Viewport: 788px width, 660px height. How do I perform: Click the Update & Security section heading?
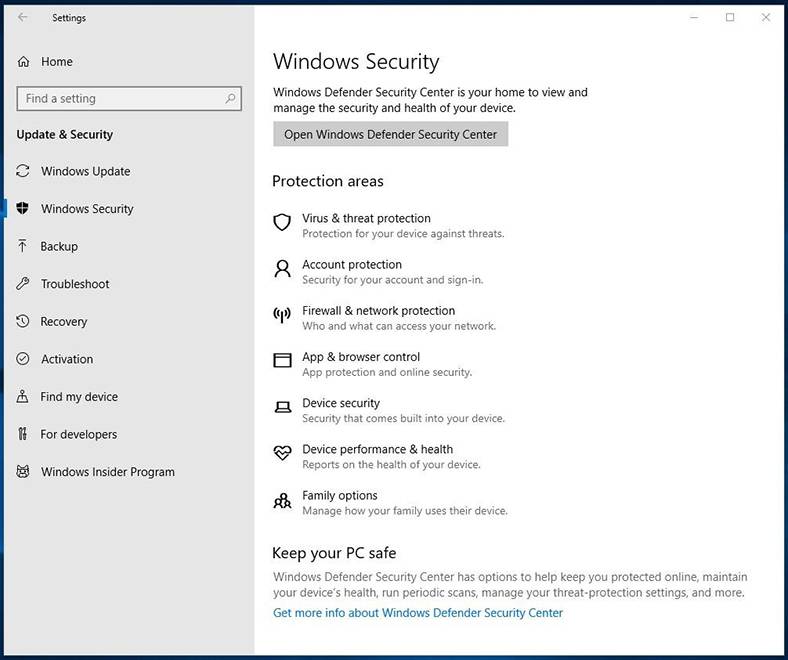click(64, 135)
